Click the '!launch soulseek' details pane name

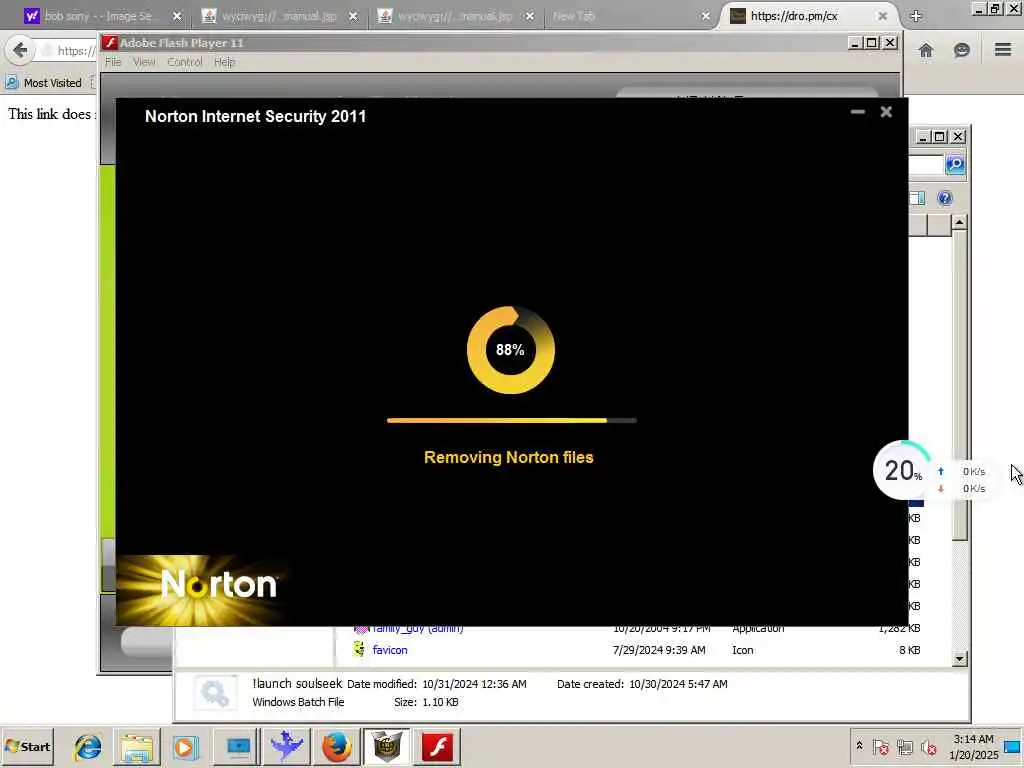[x=297, y=683]
